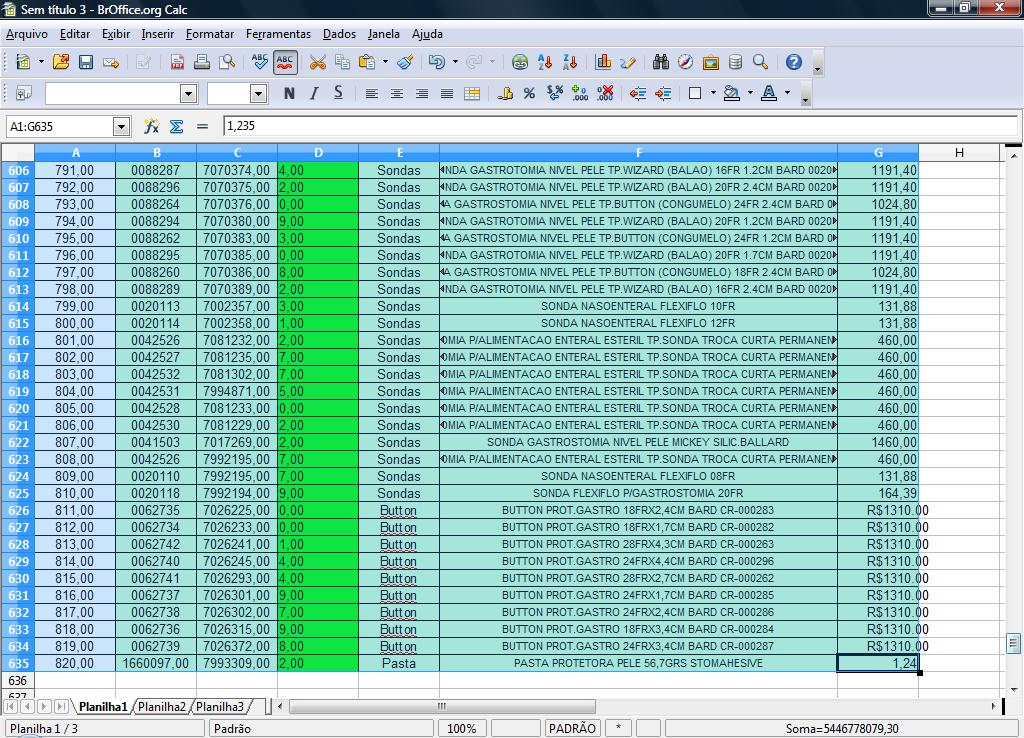Cut selection with the scissors icon
1024x738 pixels.
(317, 62)
